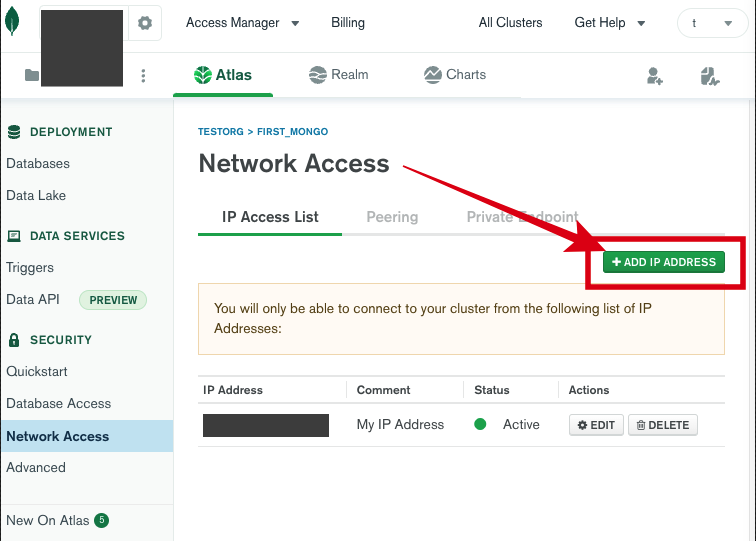Click the Add IP Address button
756x541 pixels.
pos(663,262)
